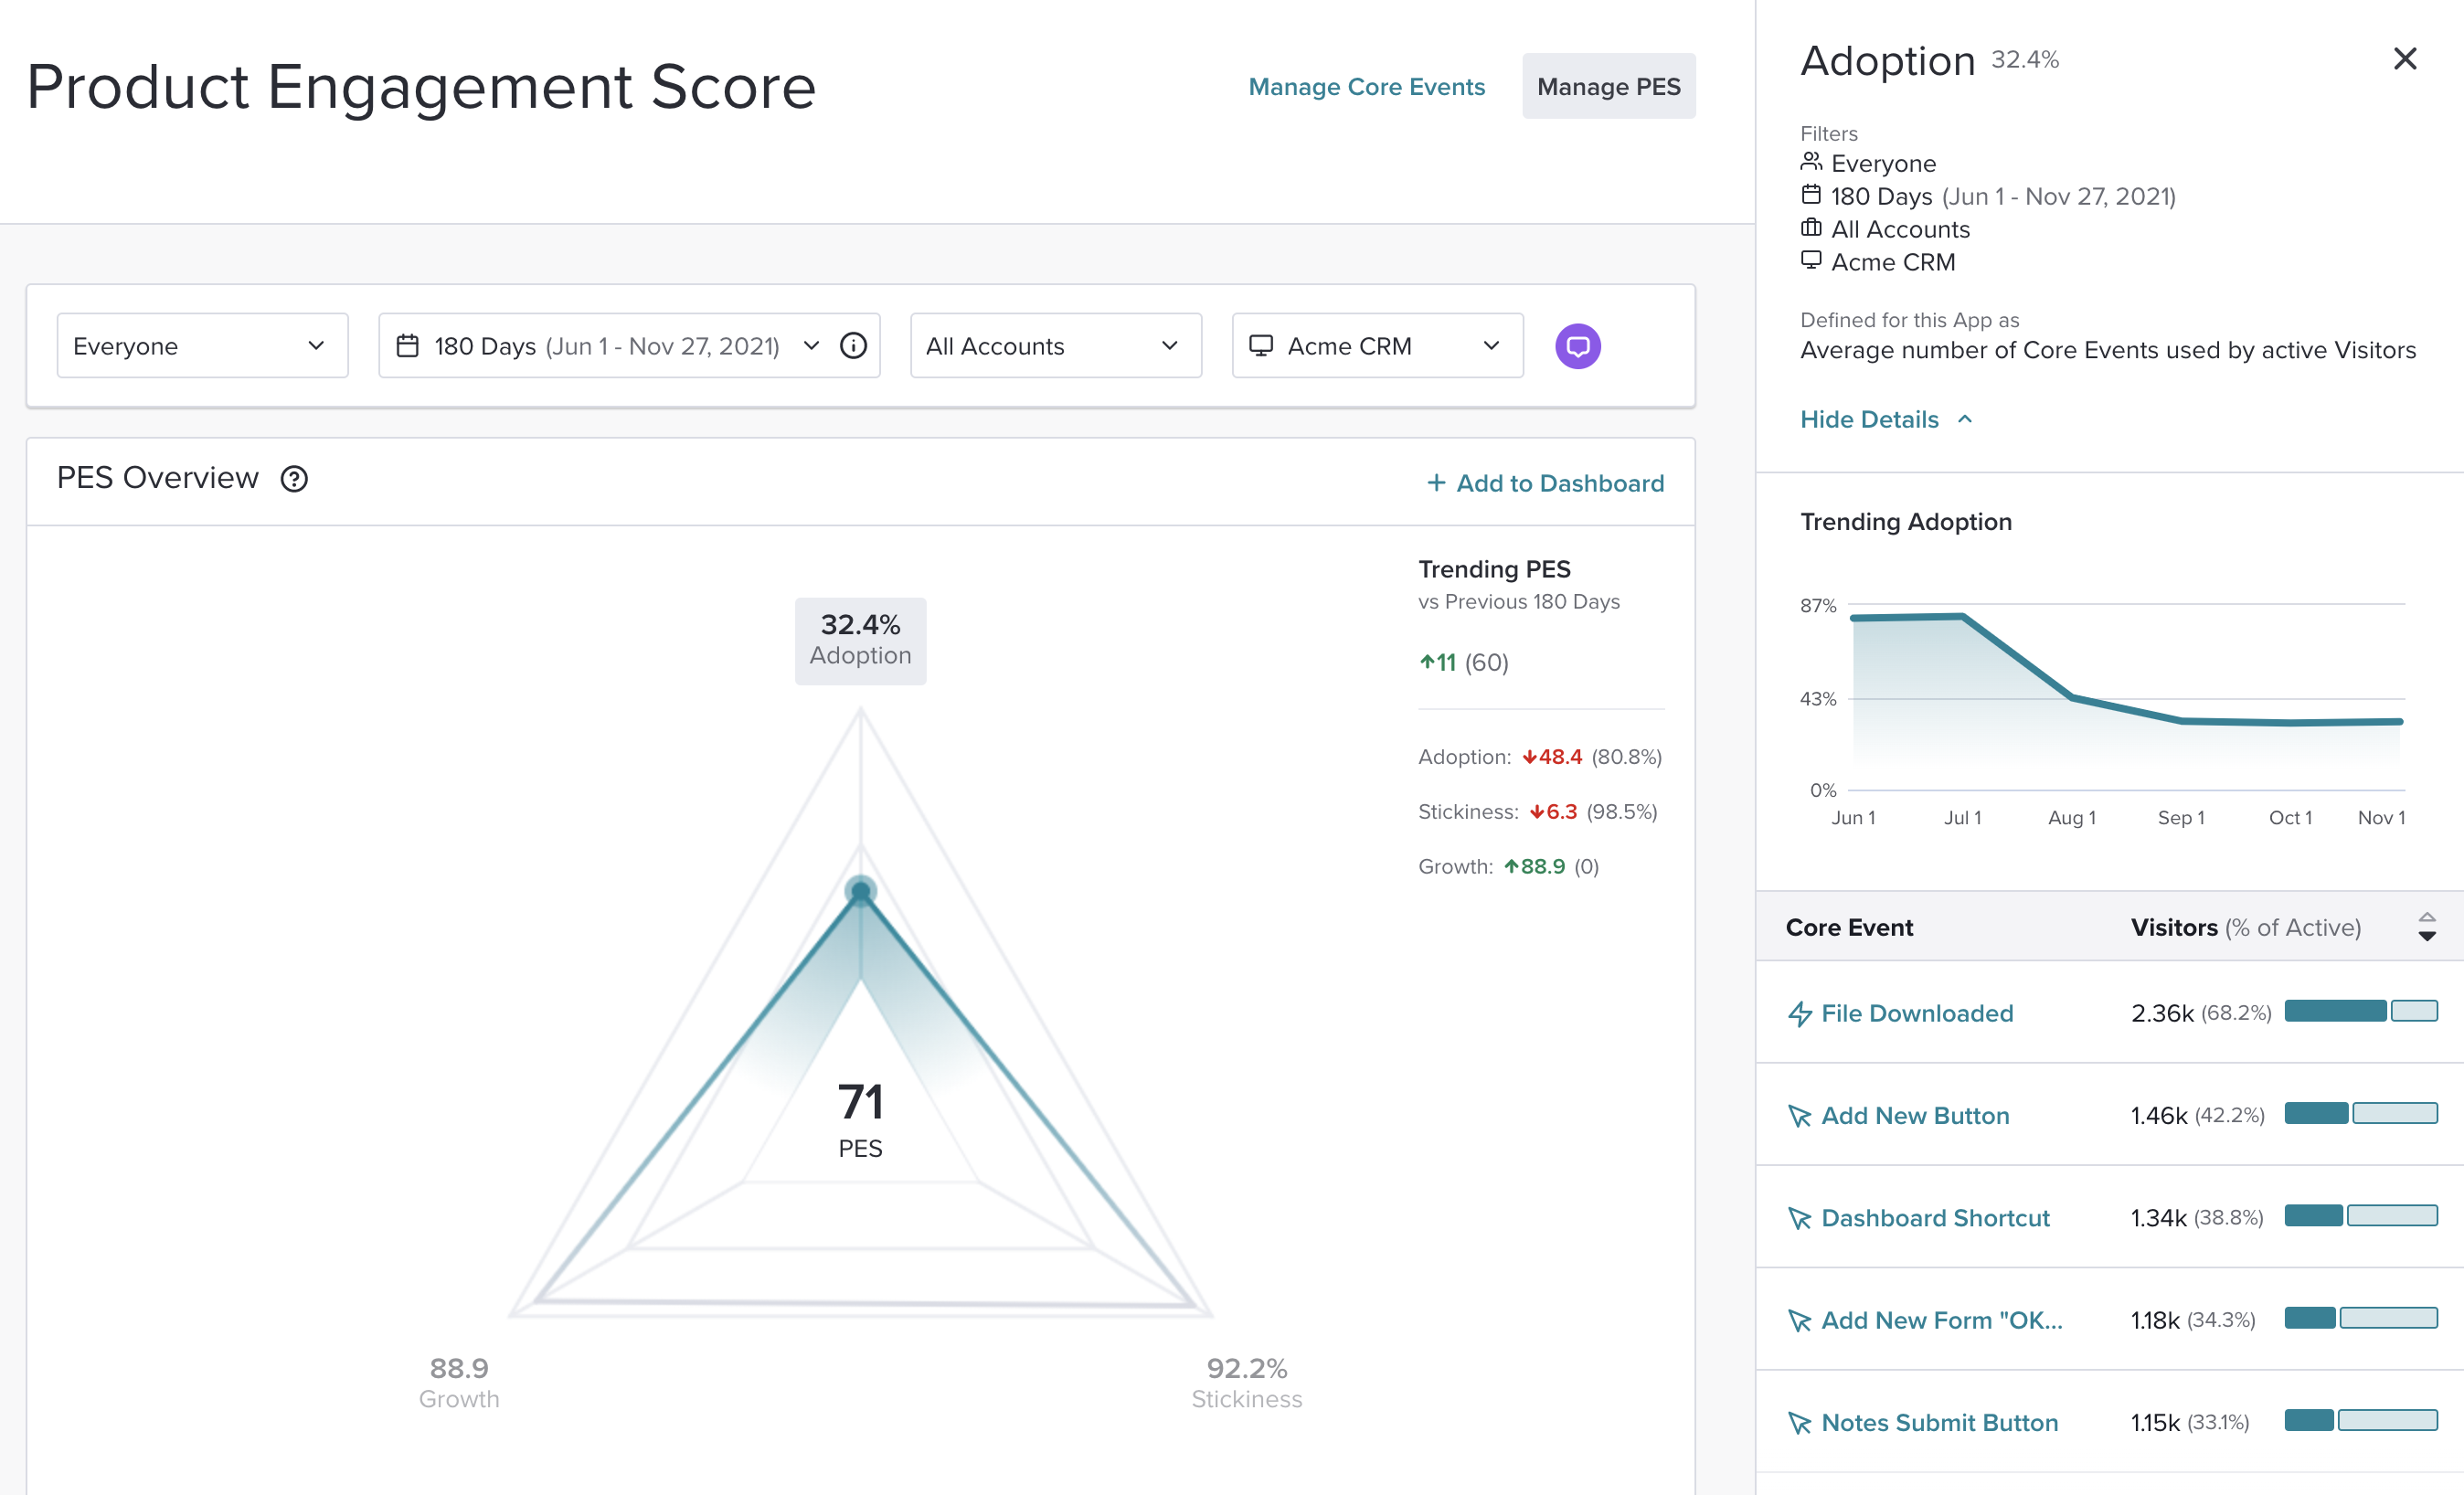This screenshot has height=1495, width=2464.
Task: Click the Notes Submit Button cursor icon
Action: pos(1800,1423)
